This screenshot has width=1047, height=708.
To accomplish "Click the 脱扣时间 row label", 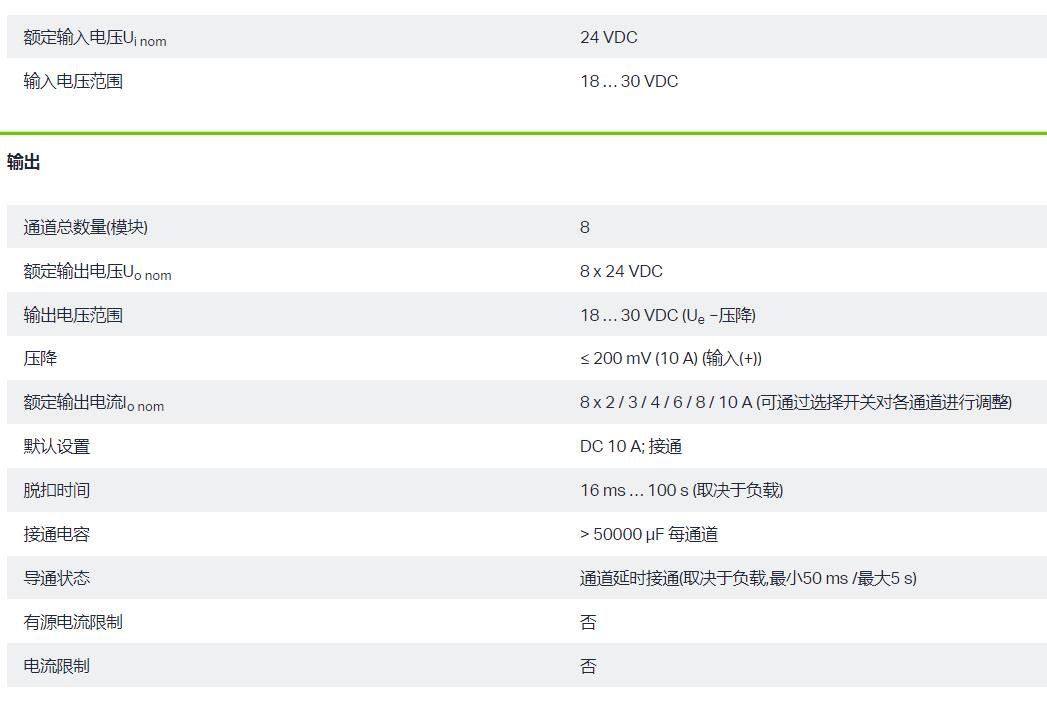I will [56, 490].
